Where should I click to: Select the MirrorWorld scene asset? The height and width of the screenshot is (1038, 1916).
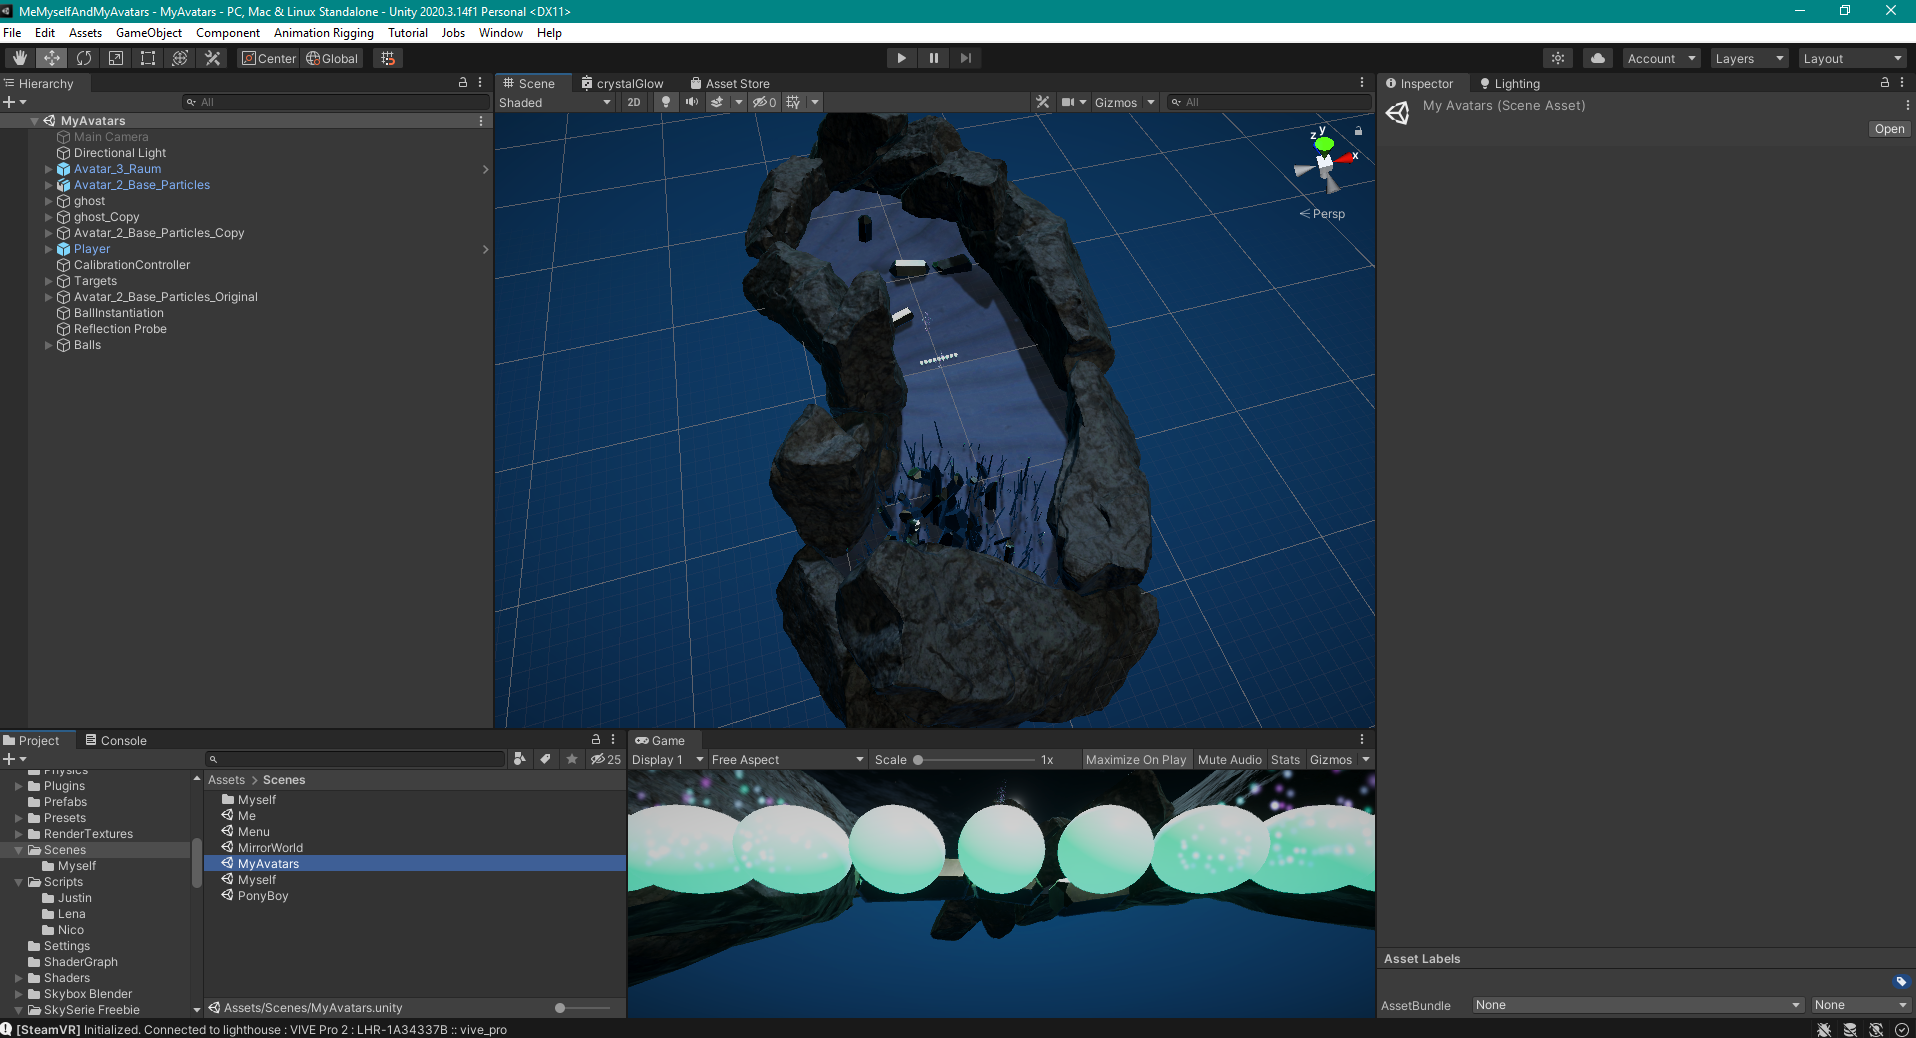(x=270, y=847)
